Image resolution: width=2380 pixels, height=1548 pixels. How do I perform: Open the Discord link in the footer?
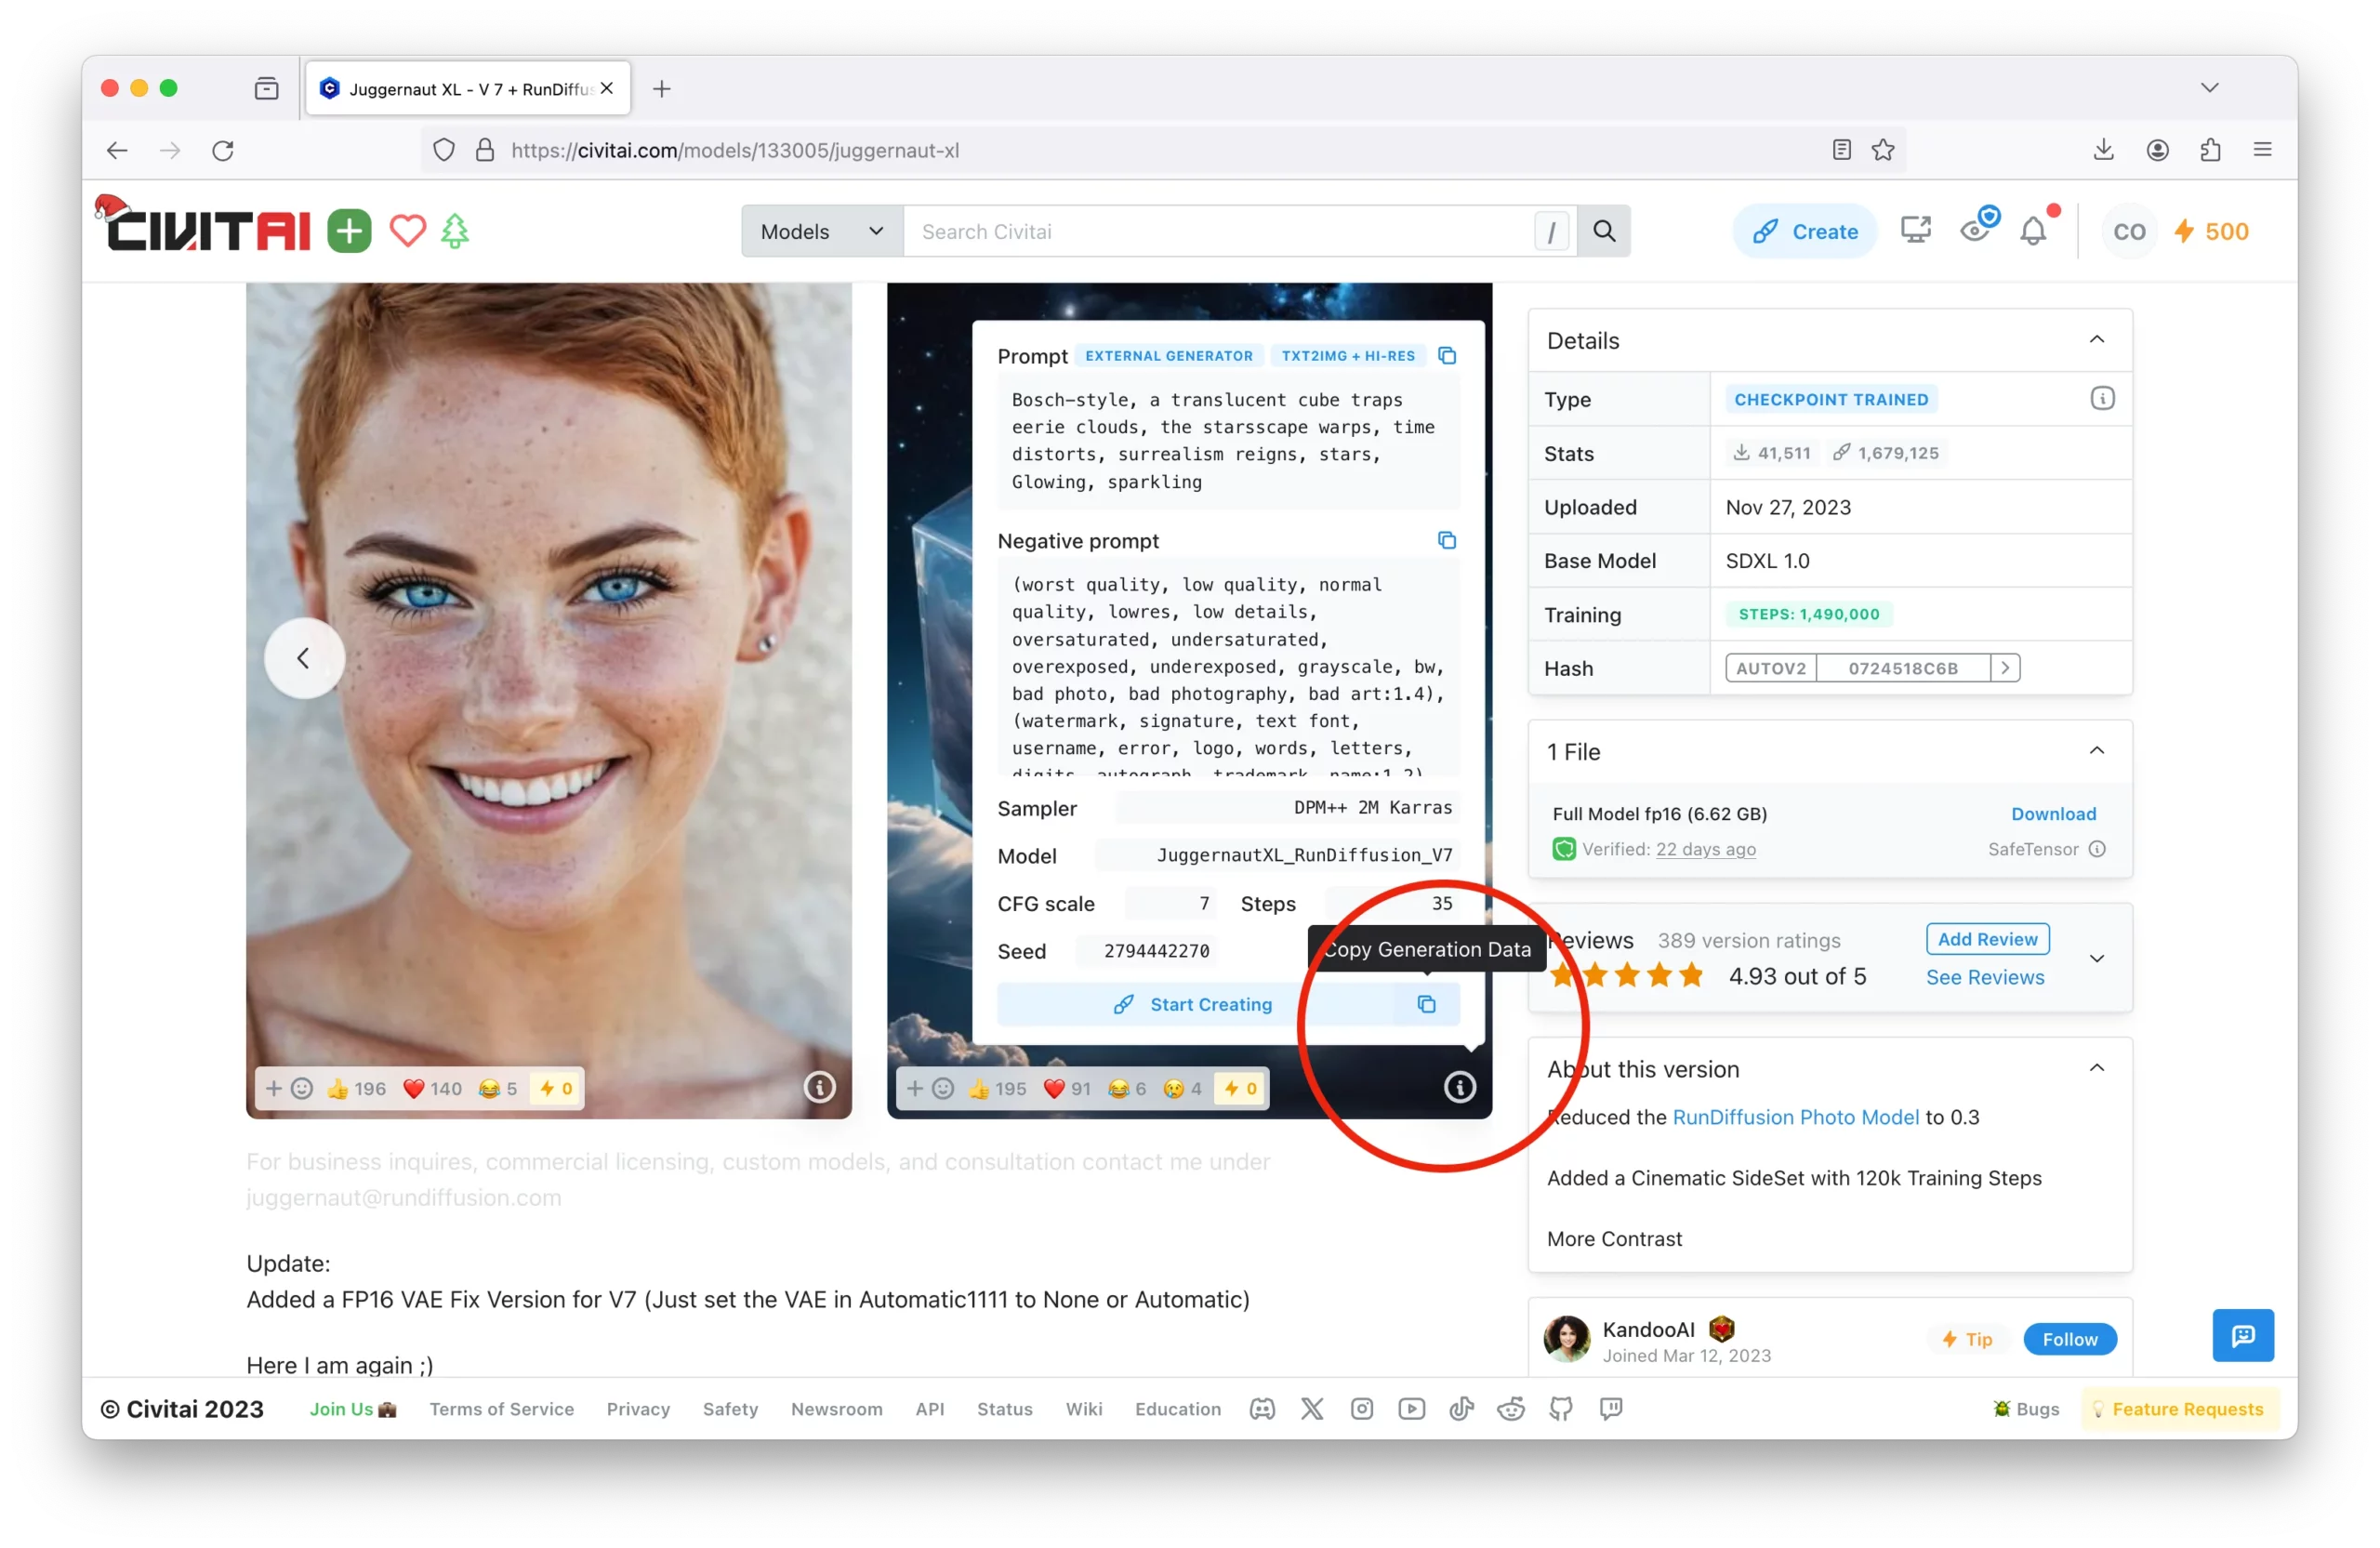(1262, 1409)
